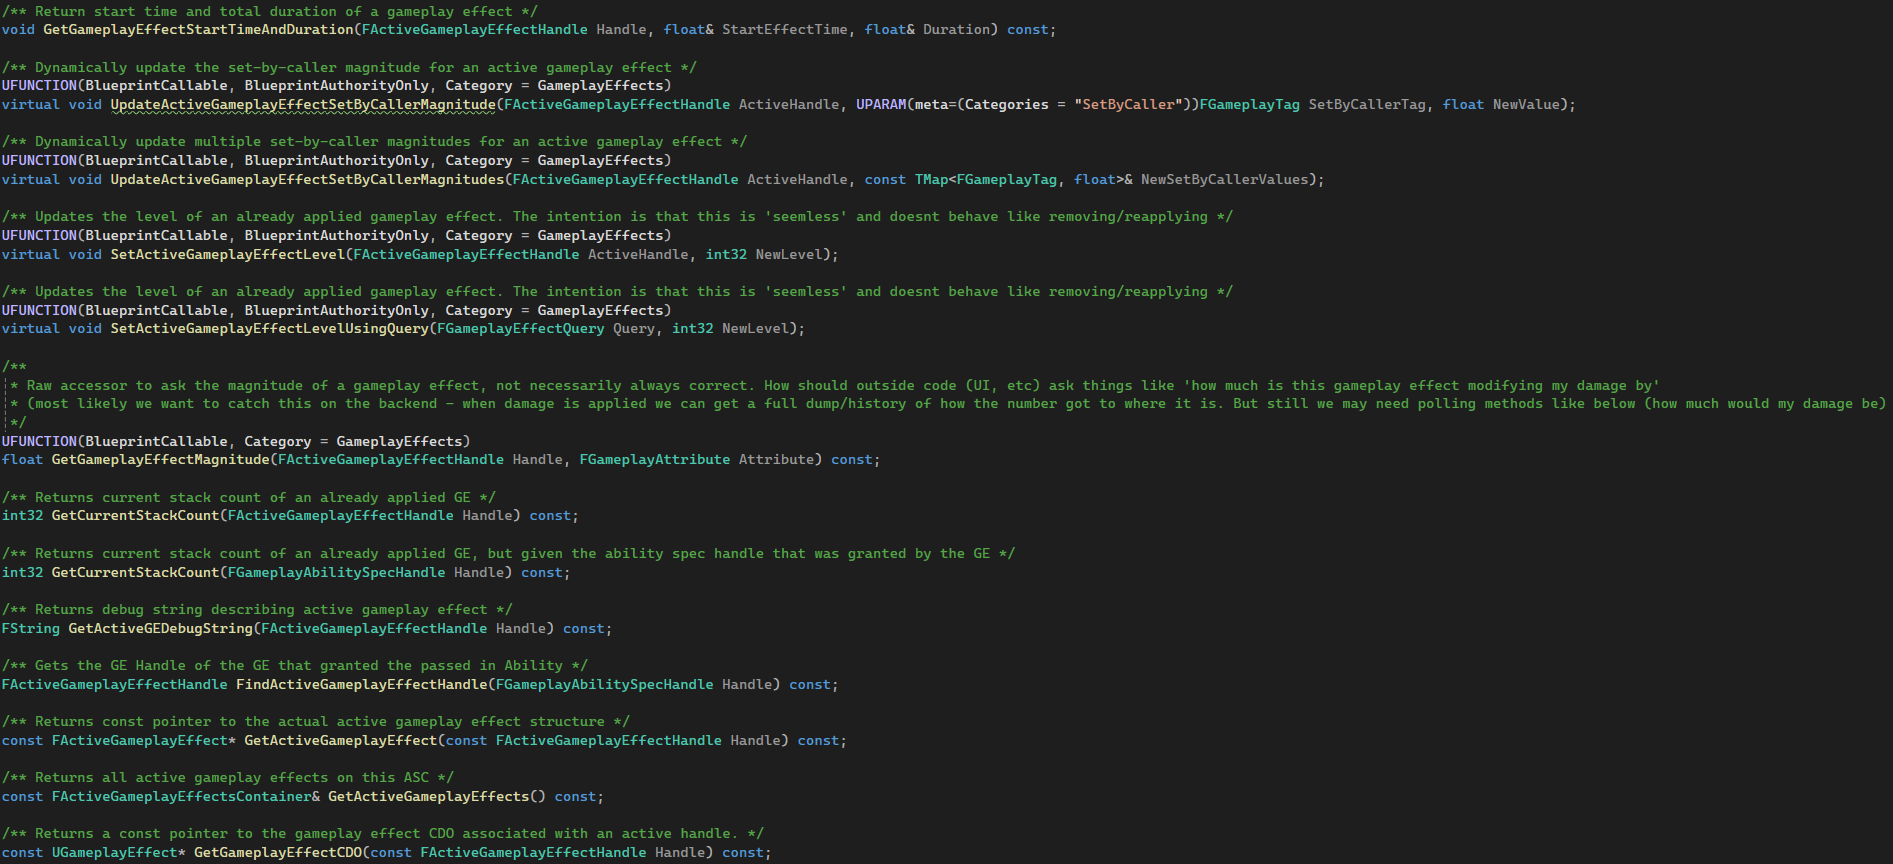This screenshot has width=1893, height=864.
Task: Click the UpdateActiveGameplayEffectSetByCallerMagnitude function name with squiggle
Action: pos(303,105)
